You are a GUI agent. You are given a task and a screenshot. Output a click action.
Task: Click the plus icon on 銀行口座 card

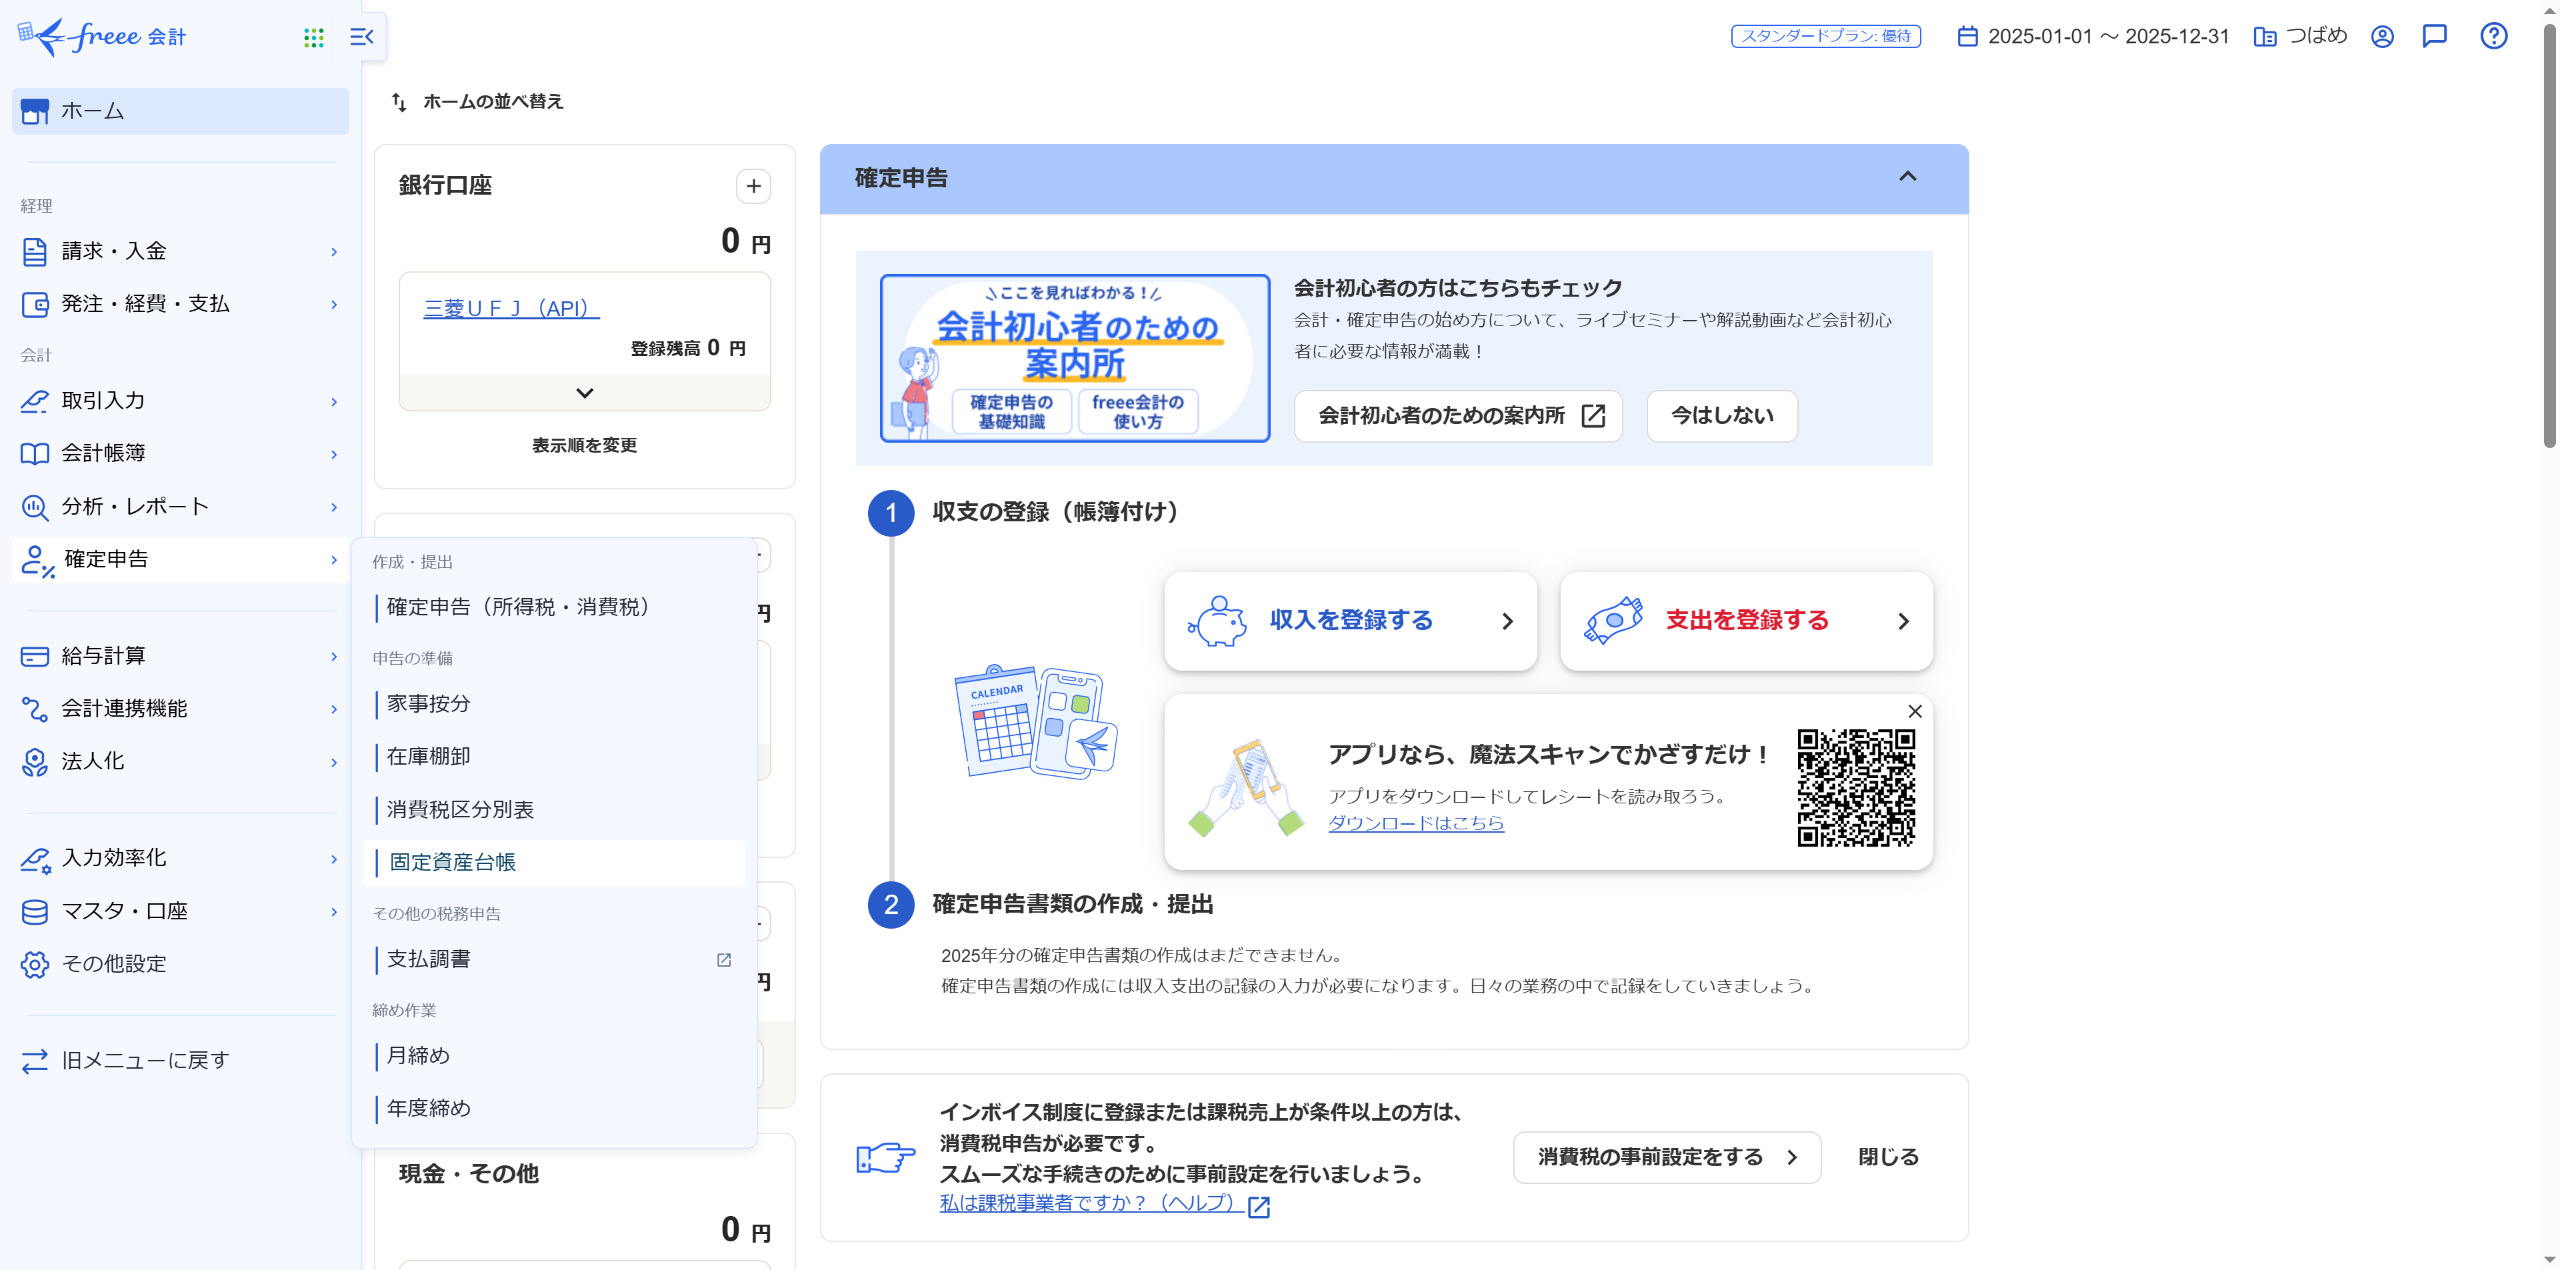click(x=753, y=186)
